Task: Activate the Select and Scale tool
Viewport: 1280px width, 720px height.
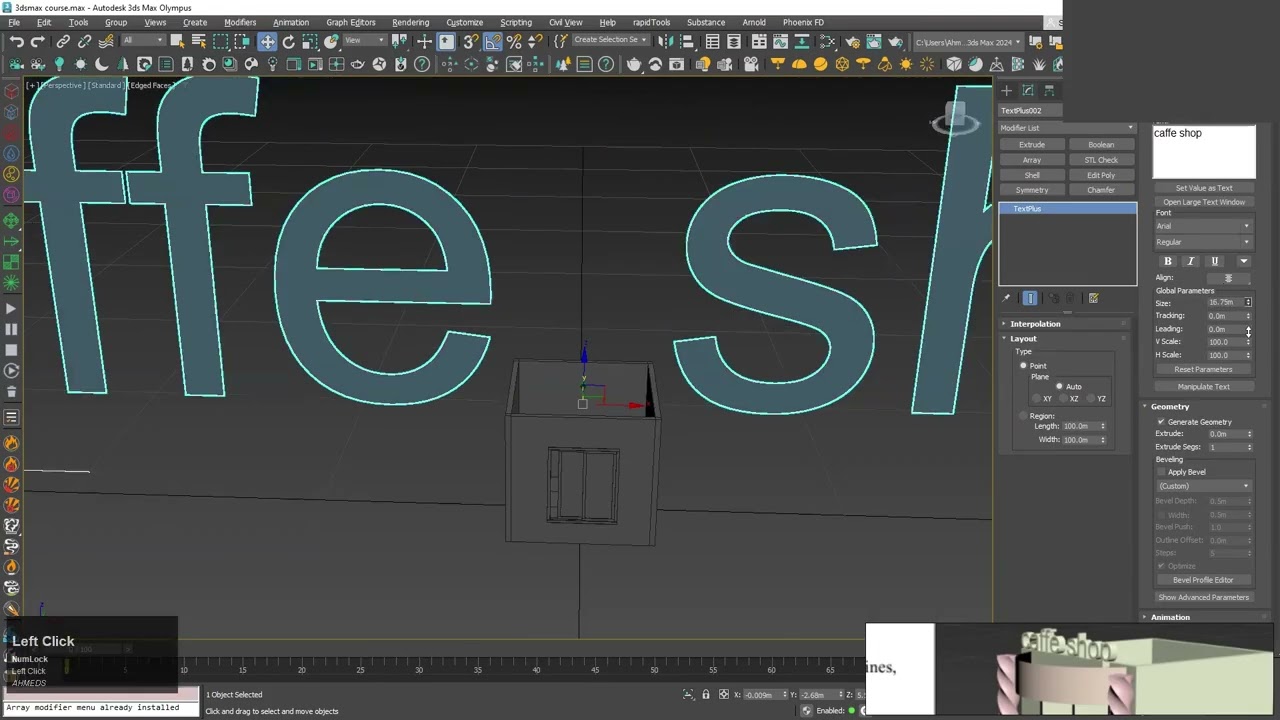Action: 310,41
